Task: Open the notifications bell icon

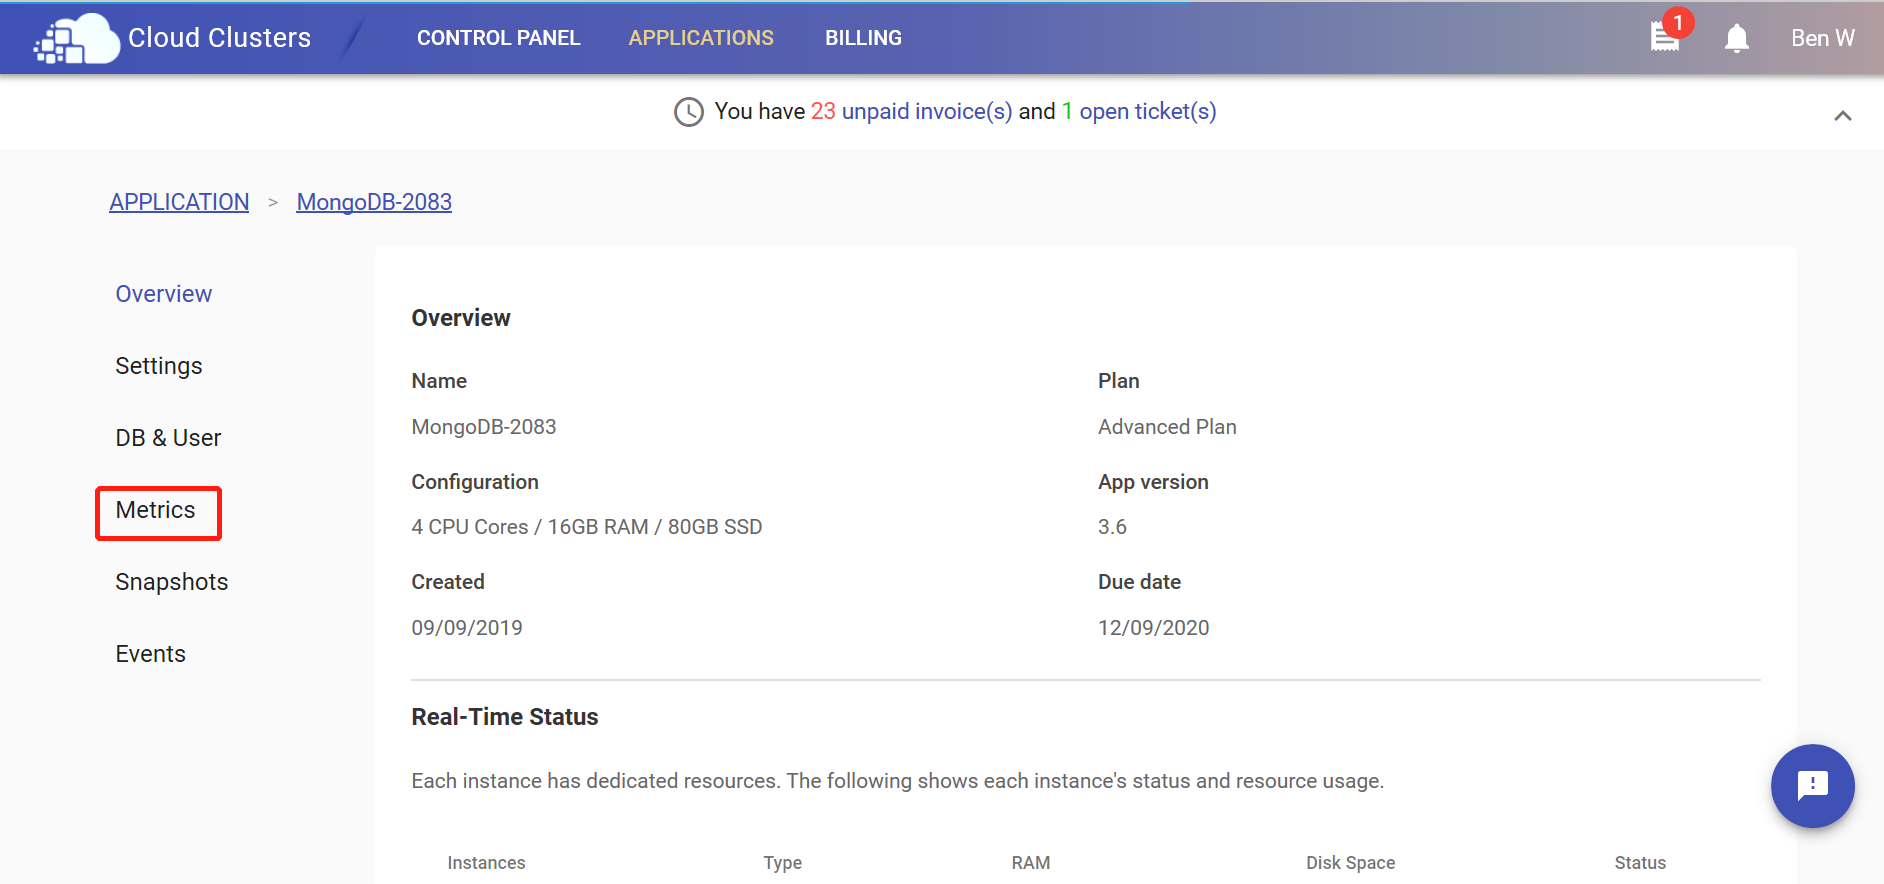Action: (x=1737, y=38)
